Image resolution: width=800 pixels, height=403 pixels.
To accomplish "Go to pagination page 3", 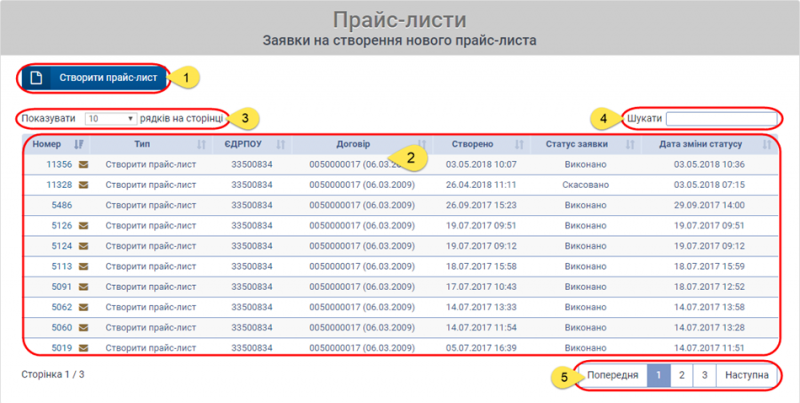I will point(705,375).
